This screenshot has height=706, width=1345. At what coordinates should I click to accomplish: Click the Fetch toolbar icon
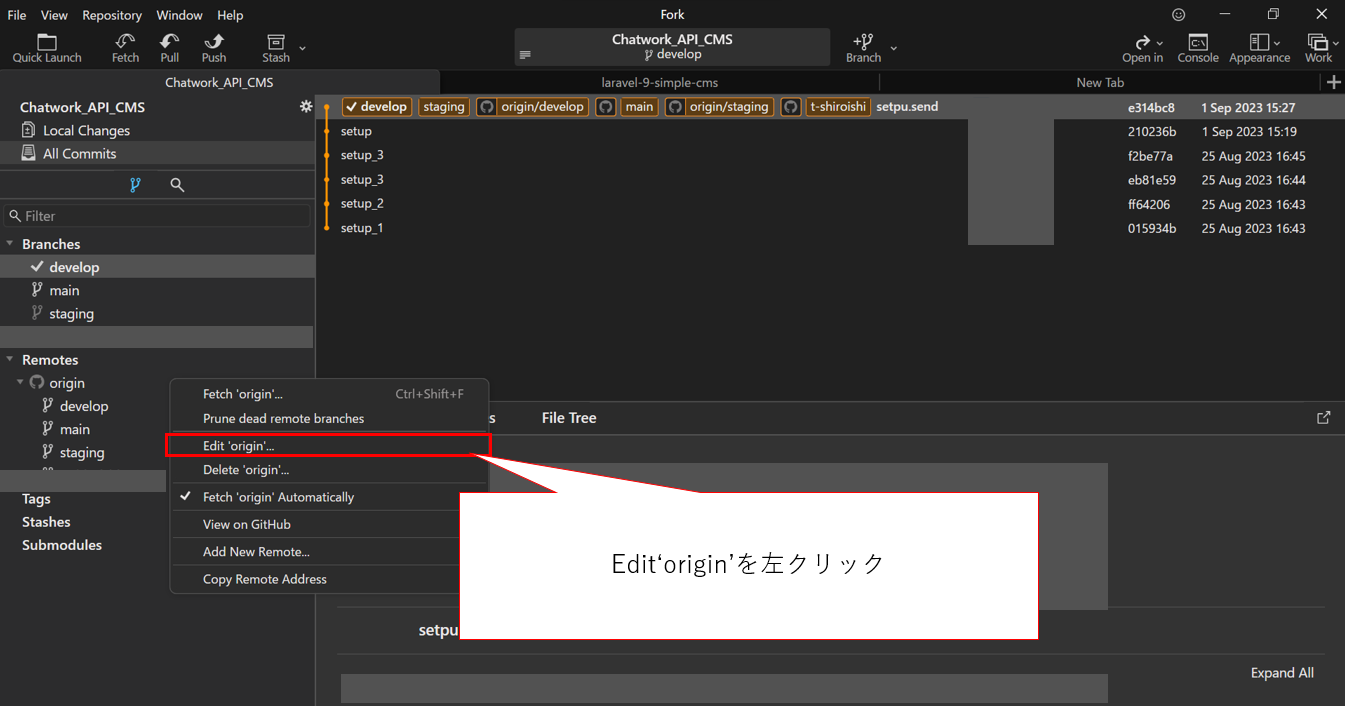click(125, 48)
